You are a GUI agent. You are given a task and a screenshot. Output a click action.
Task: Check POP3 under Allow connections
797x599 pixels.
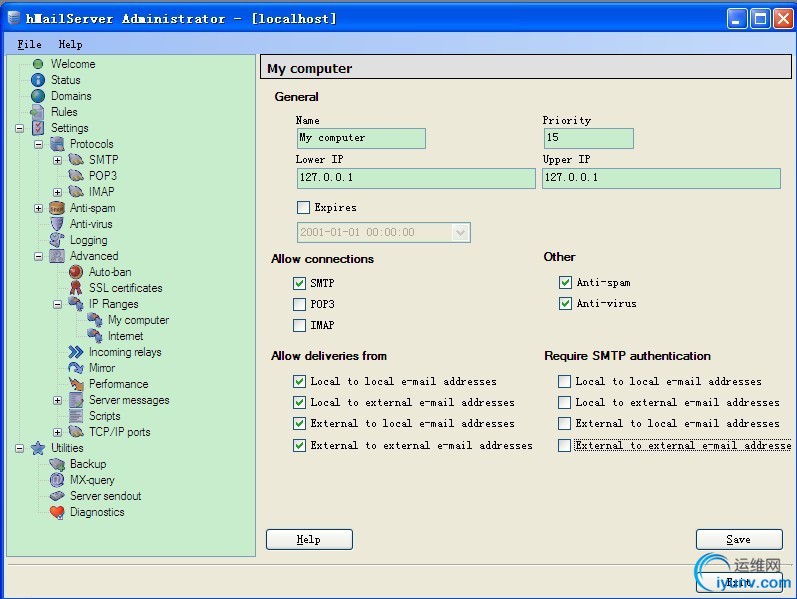tap(299, 304)
